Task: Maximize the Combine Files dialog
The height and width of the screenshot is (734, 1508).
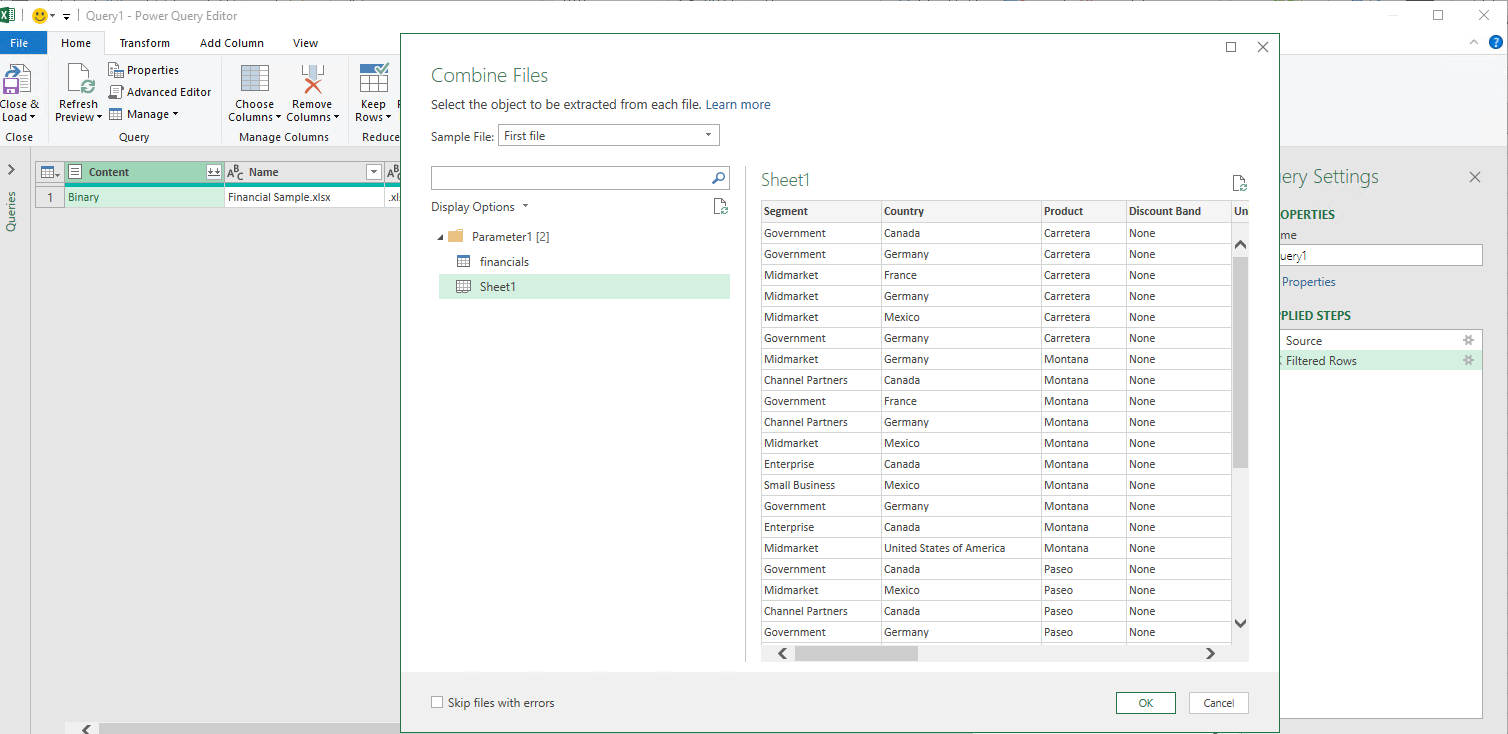Action: [x=1231, y=47]
